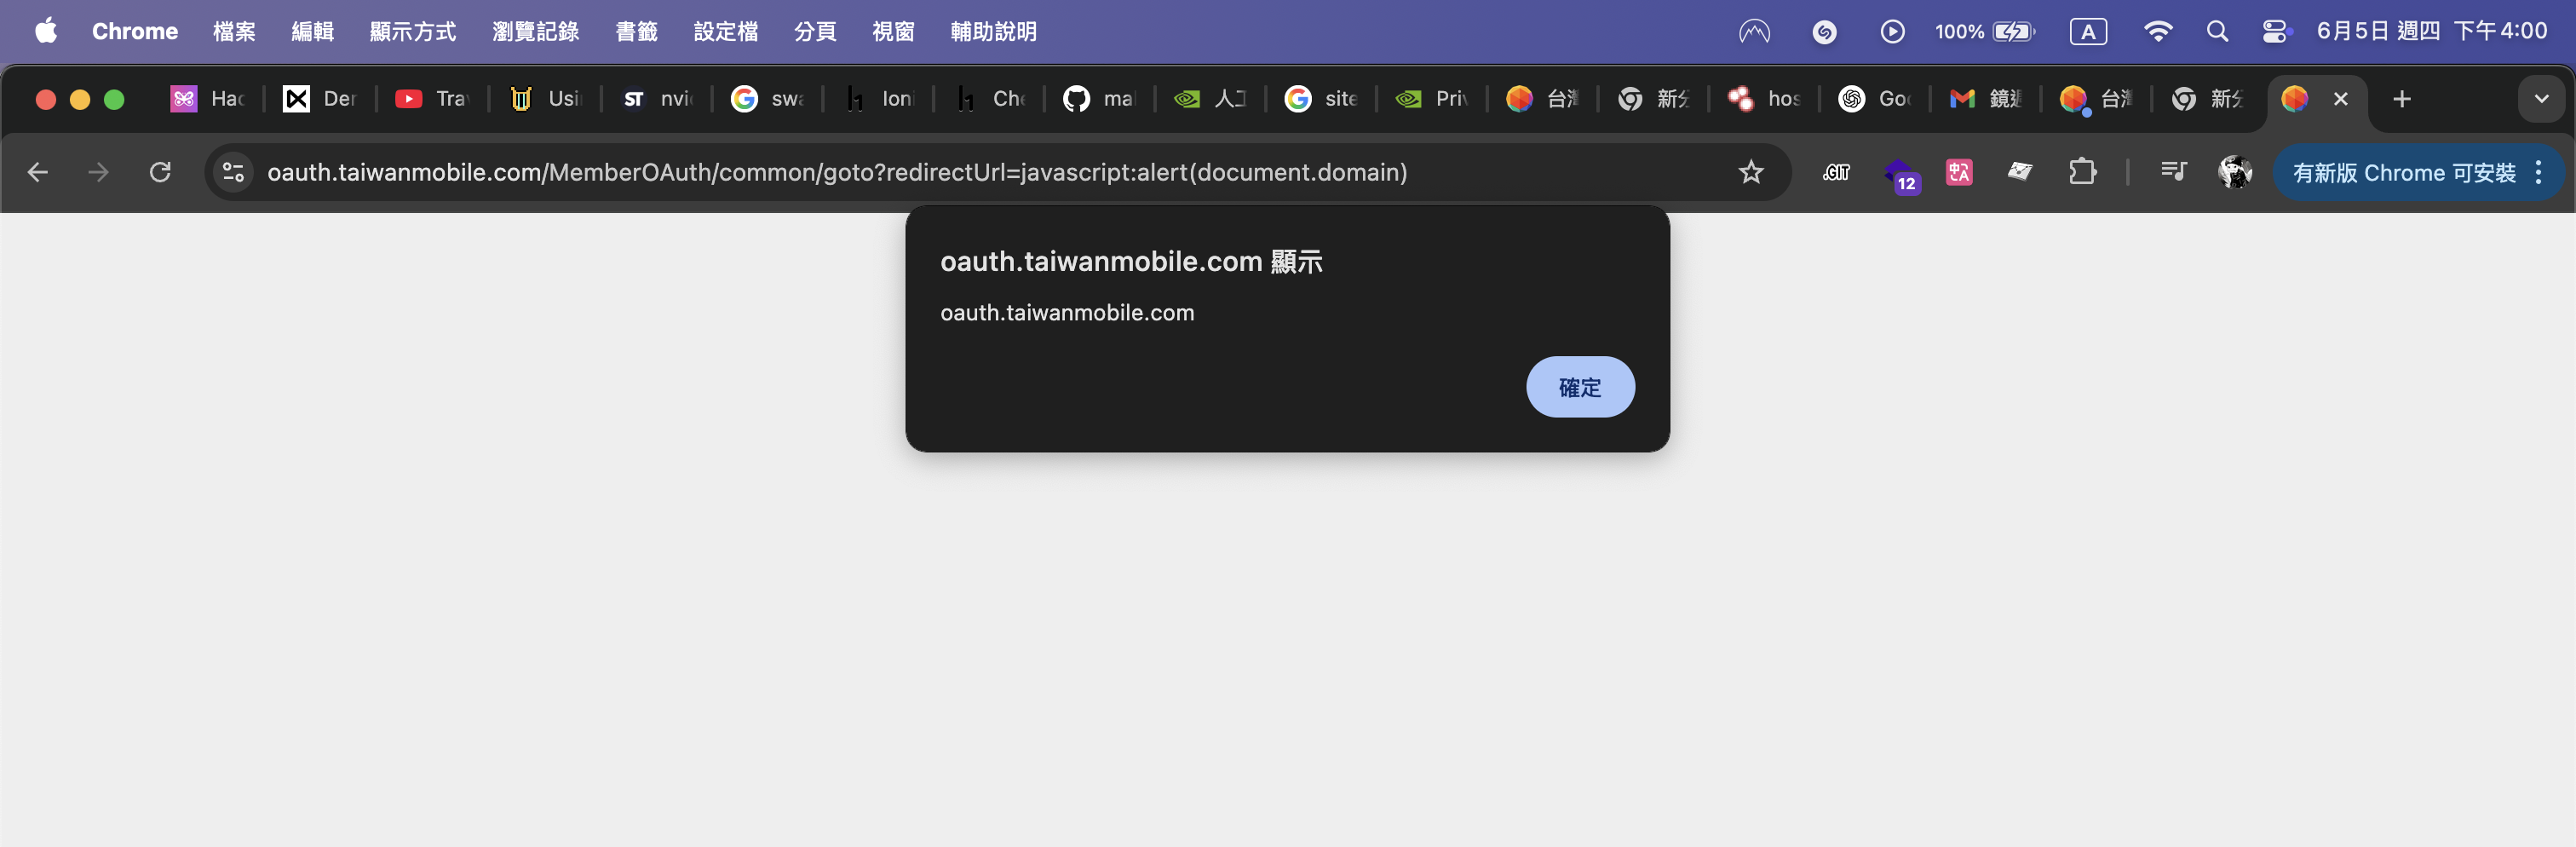Open the 書籤 menu
Viewport: 2576px width, 847px height.
(636, 31)
